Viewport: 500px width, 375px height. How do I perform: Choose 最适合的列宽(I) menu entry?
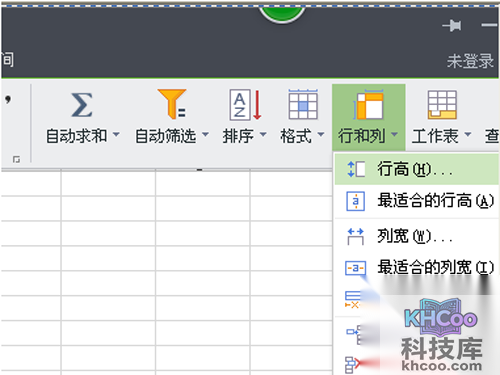click(417, 268)
